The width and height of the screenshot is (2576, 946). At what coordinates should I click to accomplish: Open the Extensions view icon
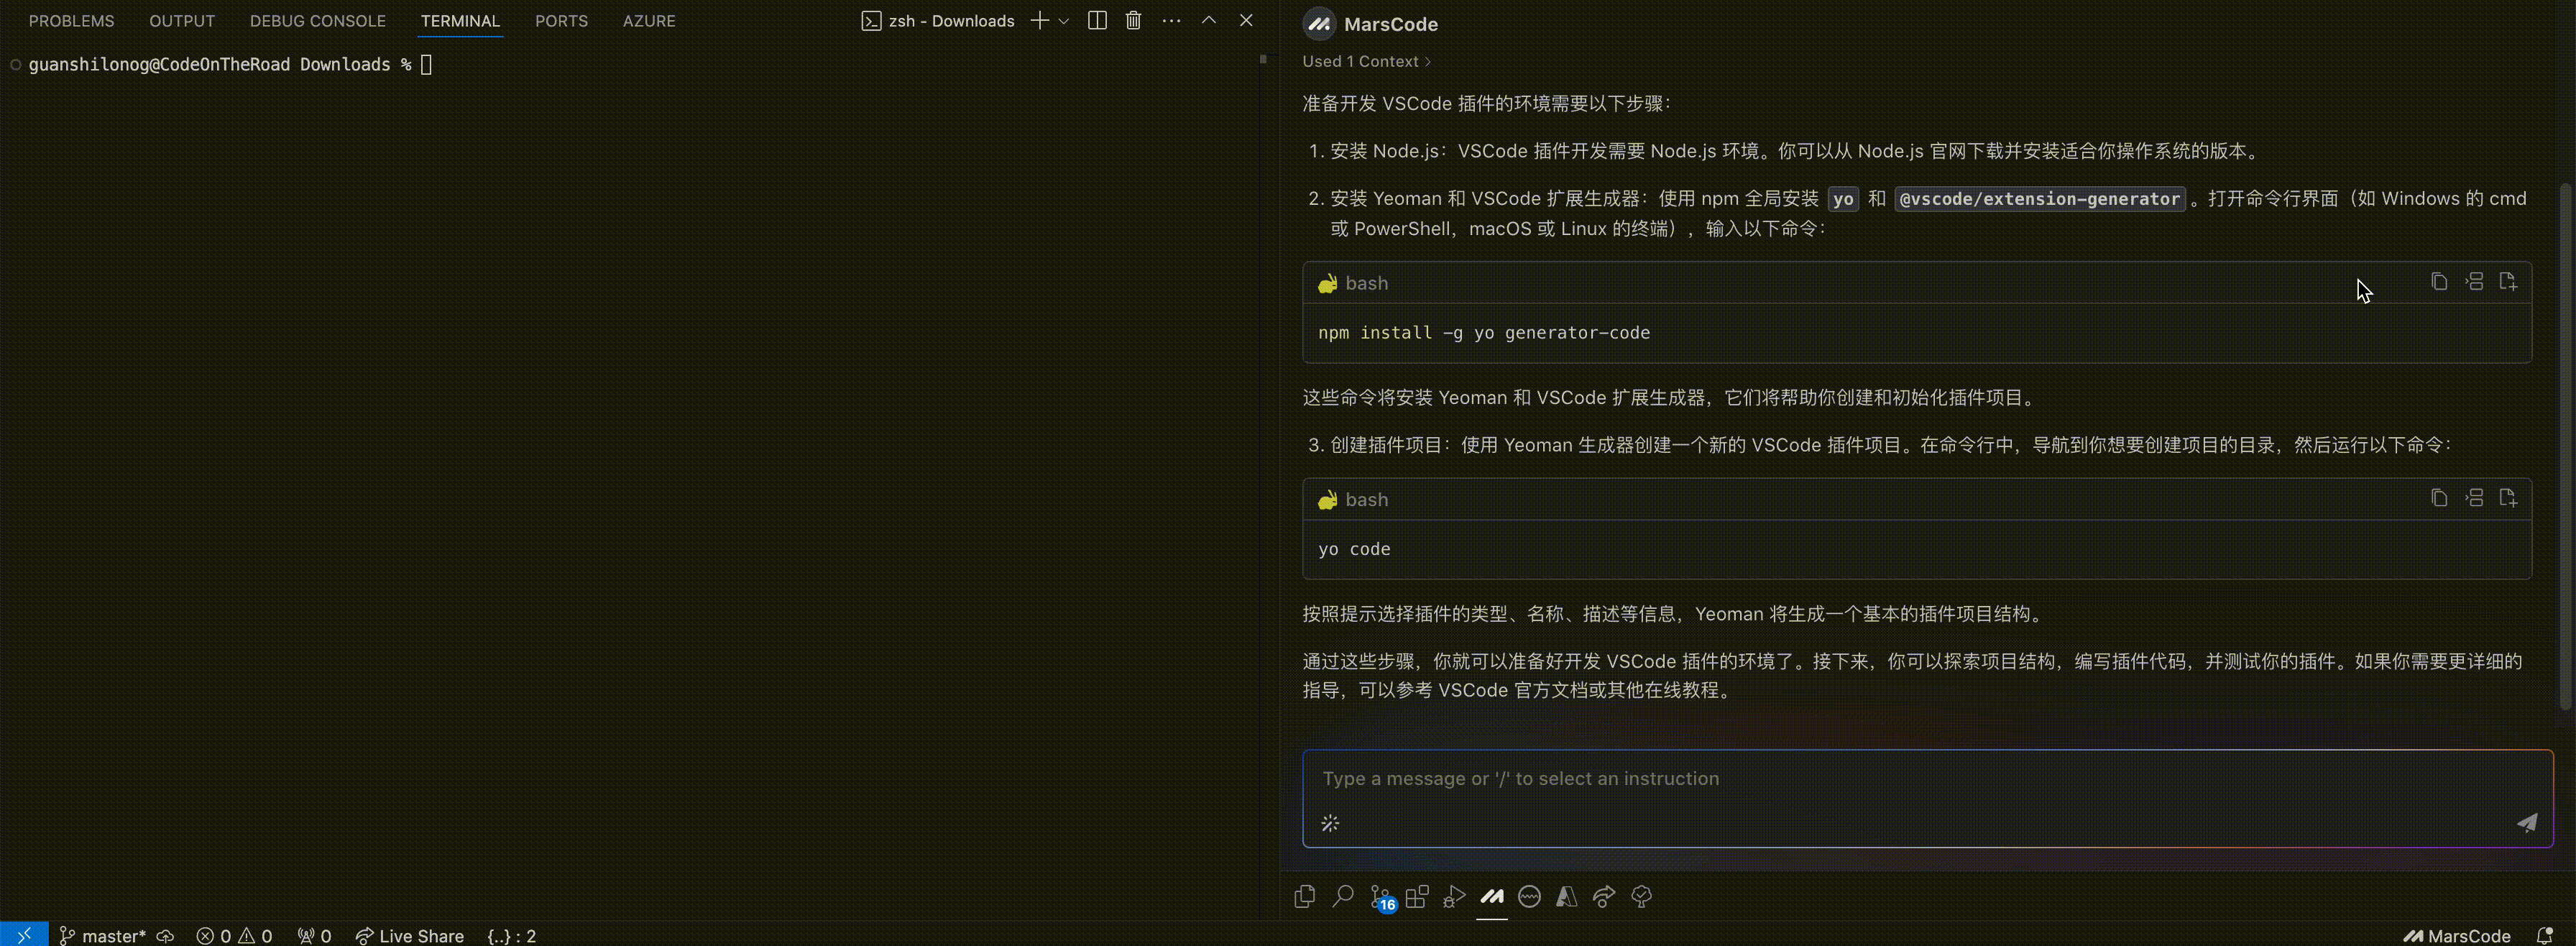coord(1417,897)
